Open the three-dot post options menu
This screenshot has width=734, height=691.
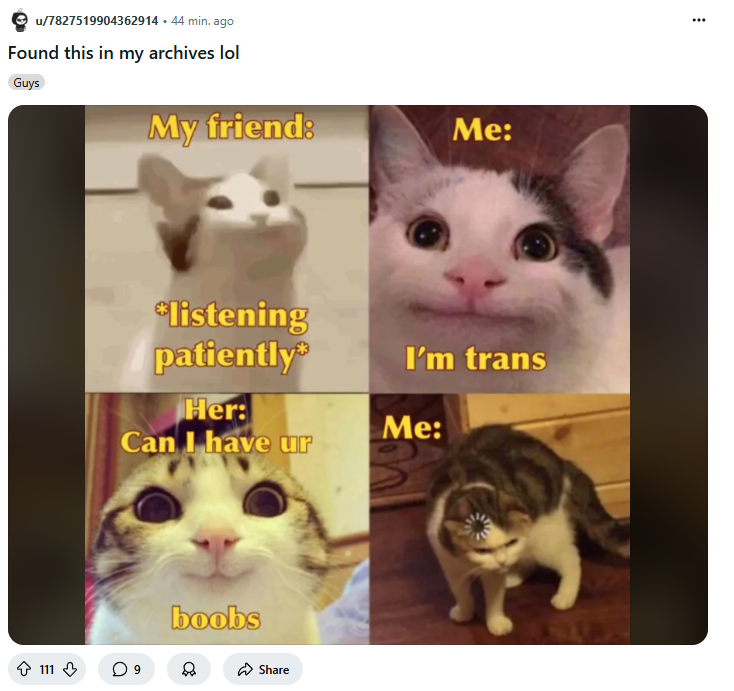[698, 20]
